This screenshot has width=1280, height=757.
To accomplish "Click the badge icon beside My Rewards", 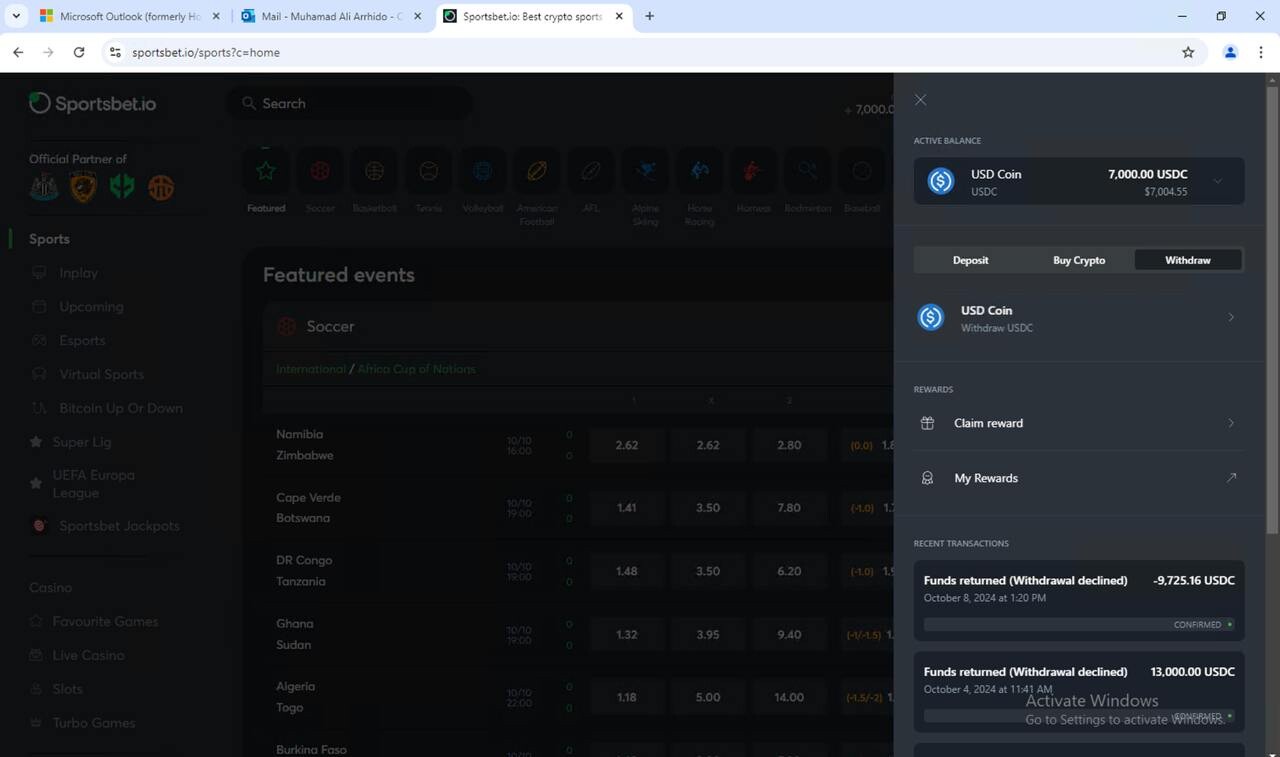I will [x=927, y=478].
